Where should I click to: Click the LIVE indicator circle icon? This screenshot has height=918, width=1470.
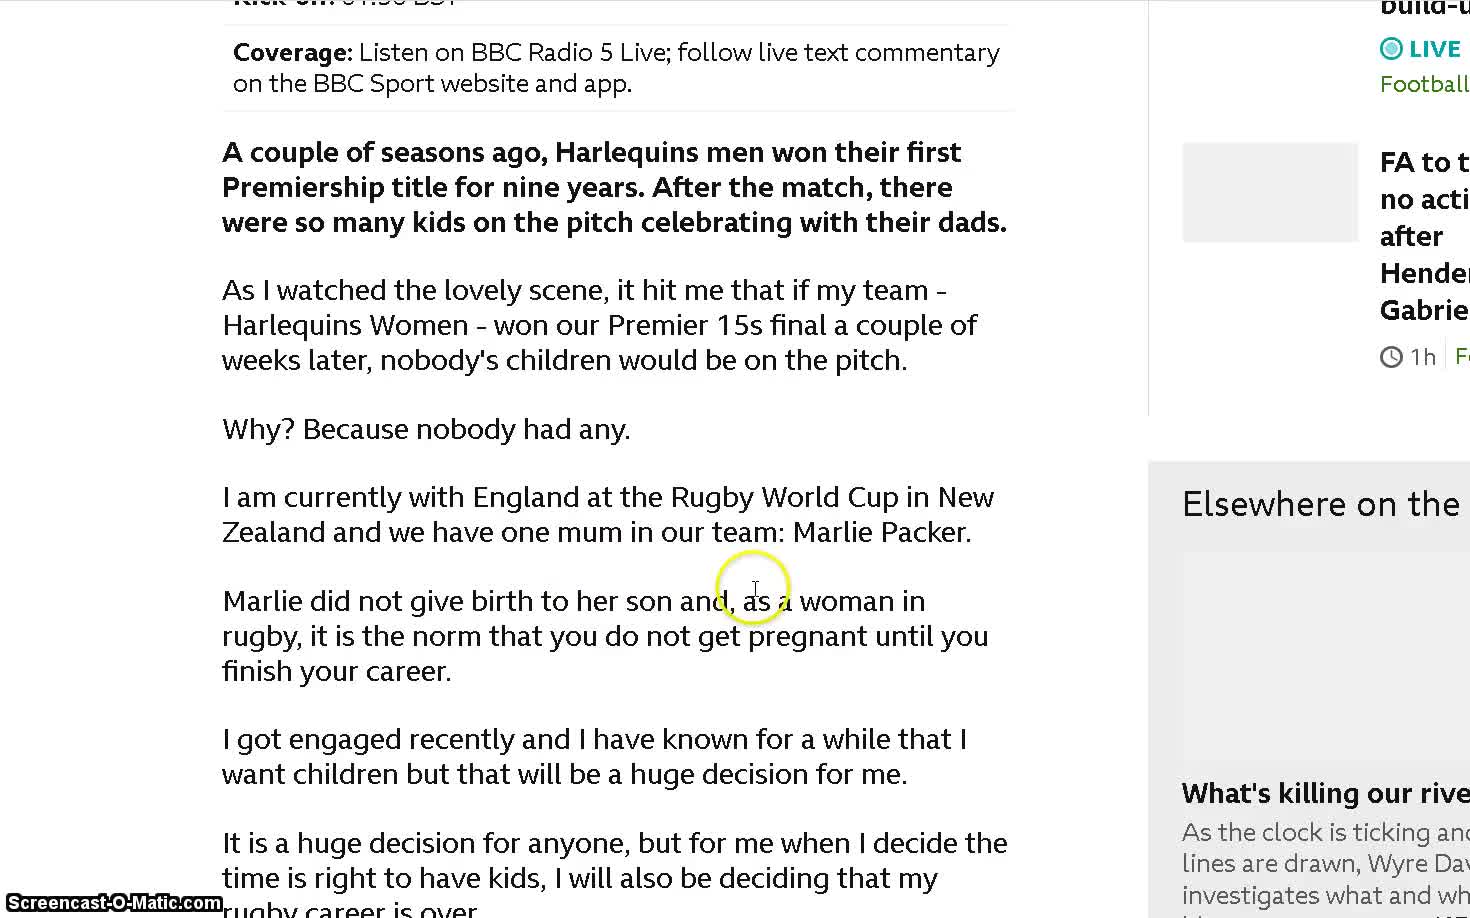coord(1391,49)
